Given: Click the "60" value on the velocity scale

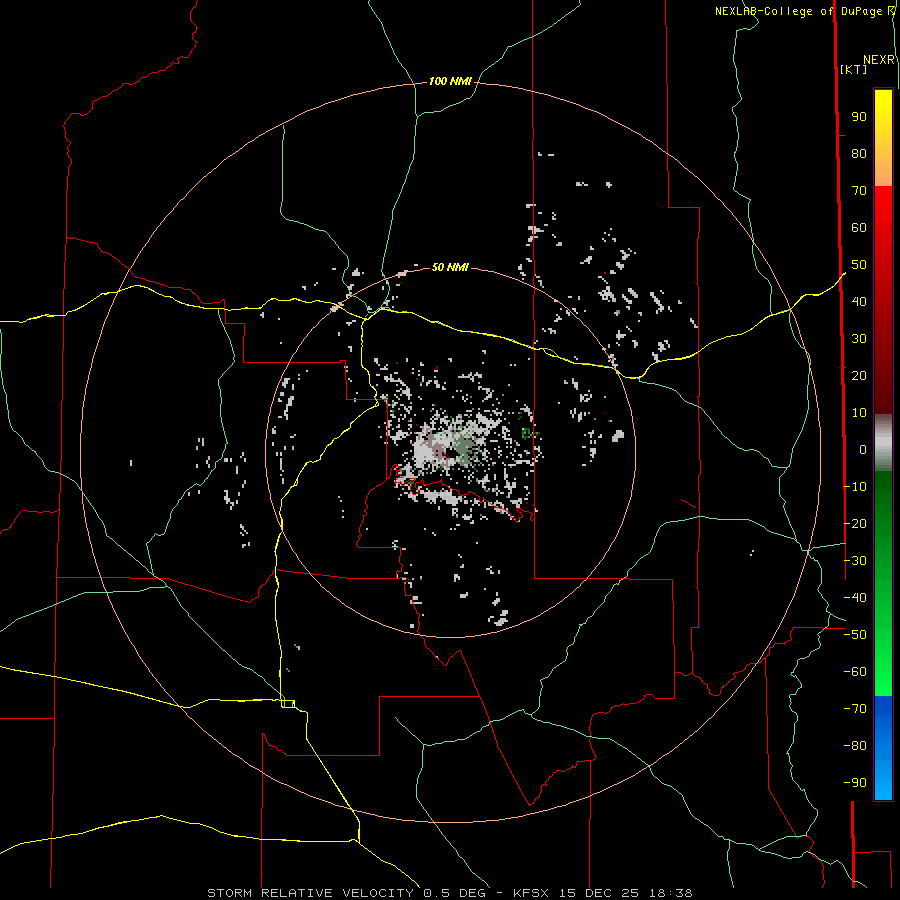Looking at the screenshot, I should click(x=859, y=228).
